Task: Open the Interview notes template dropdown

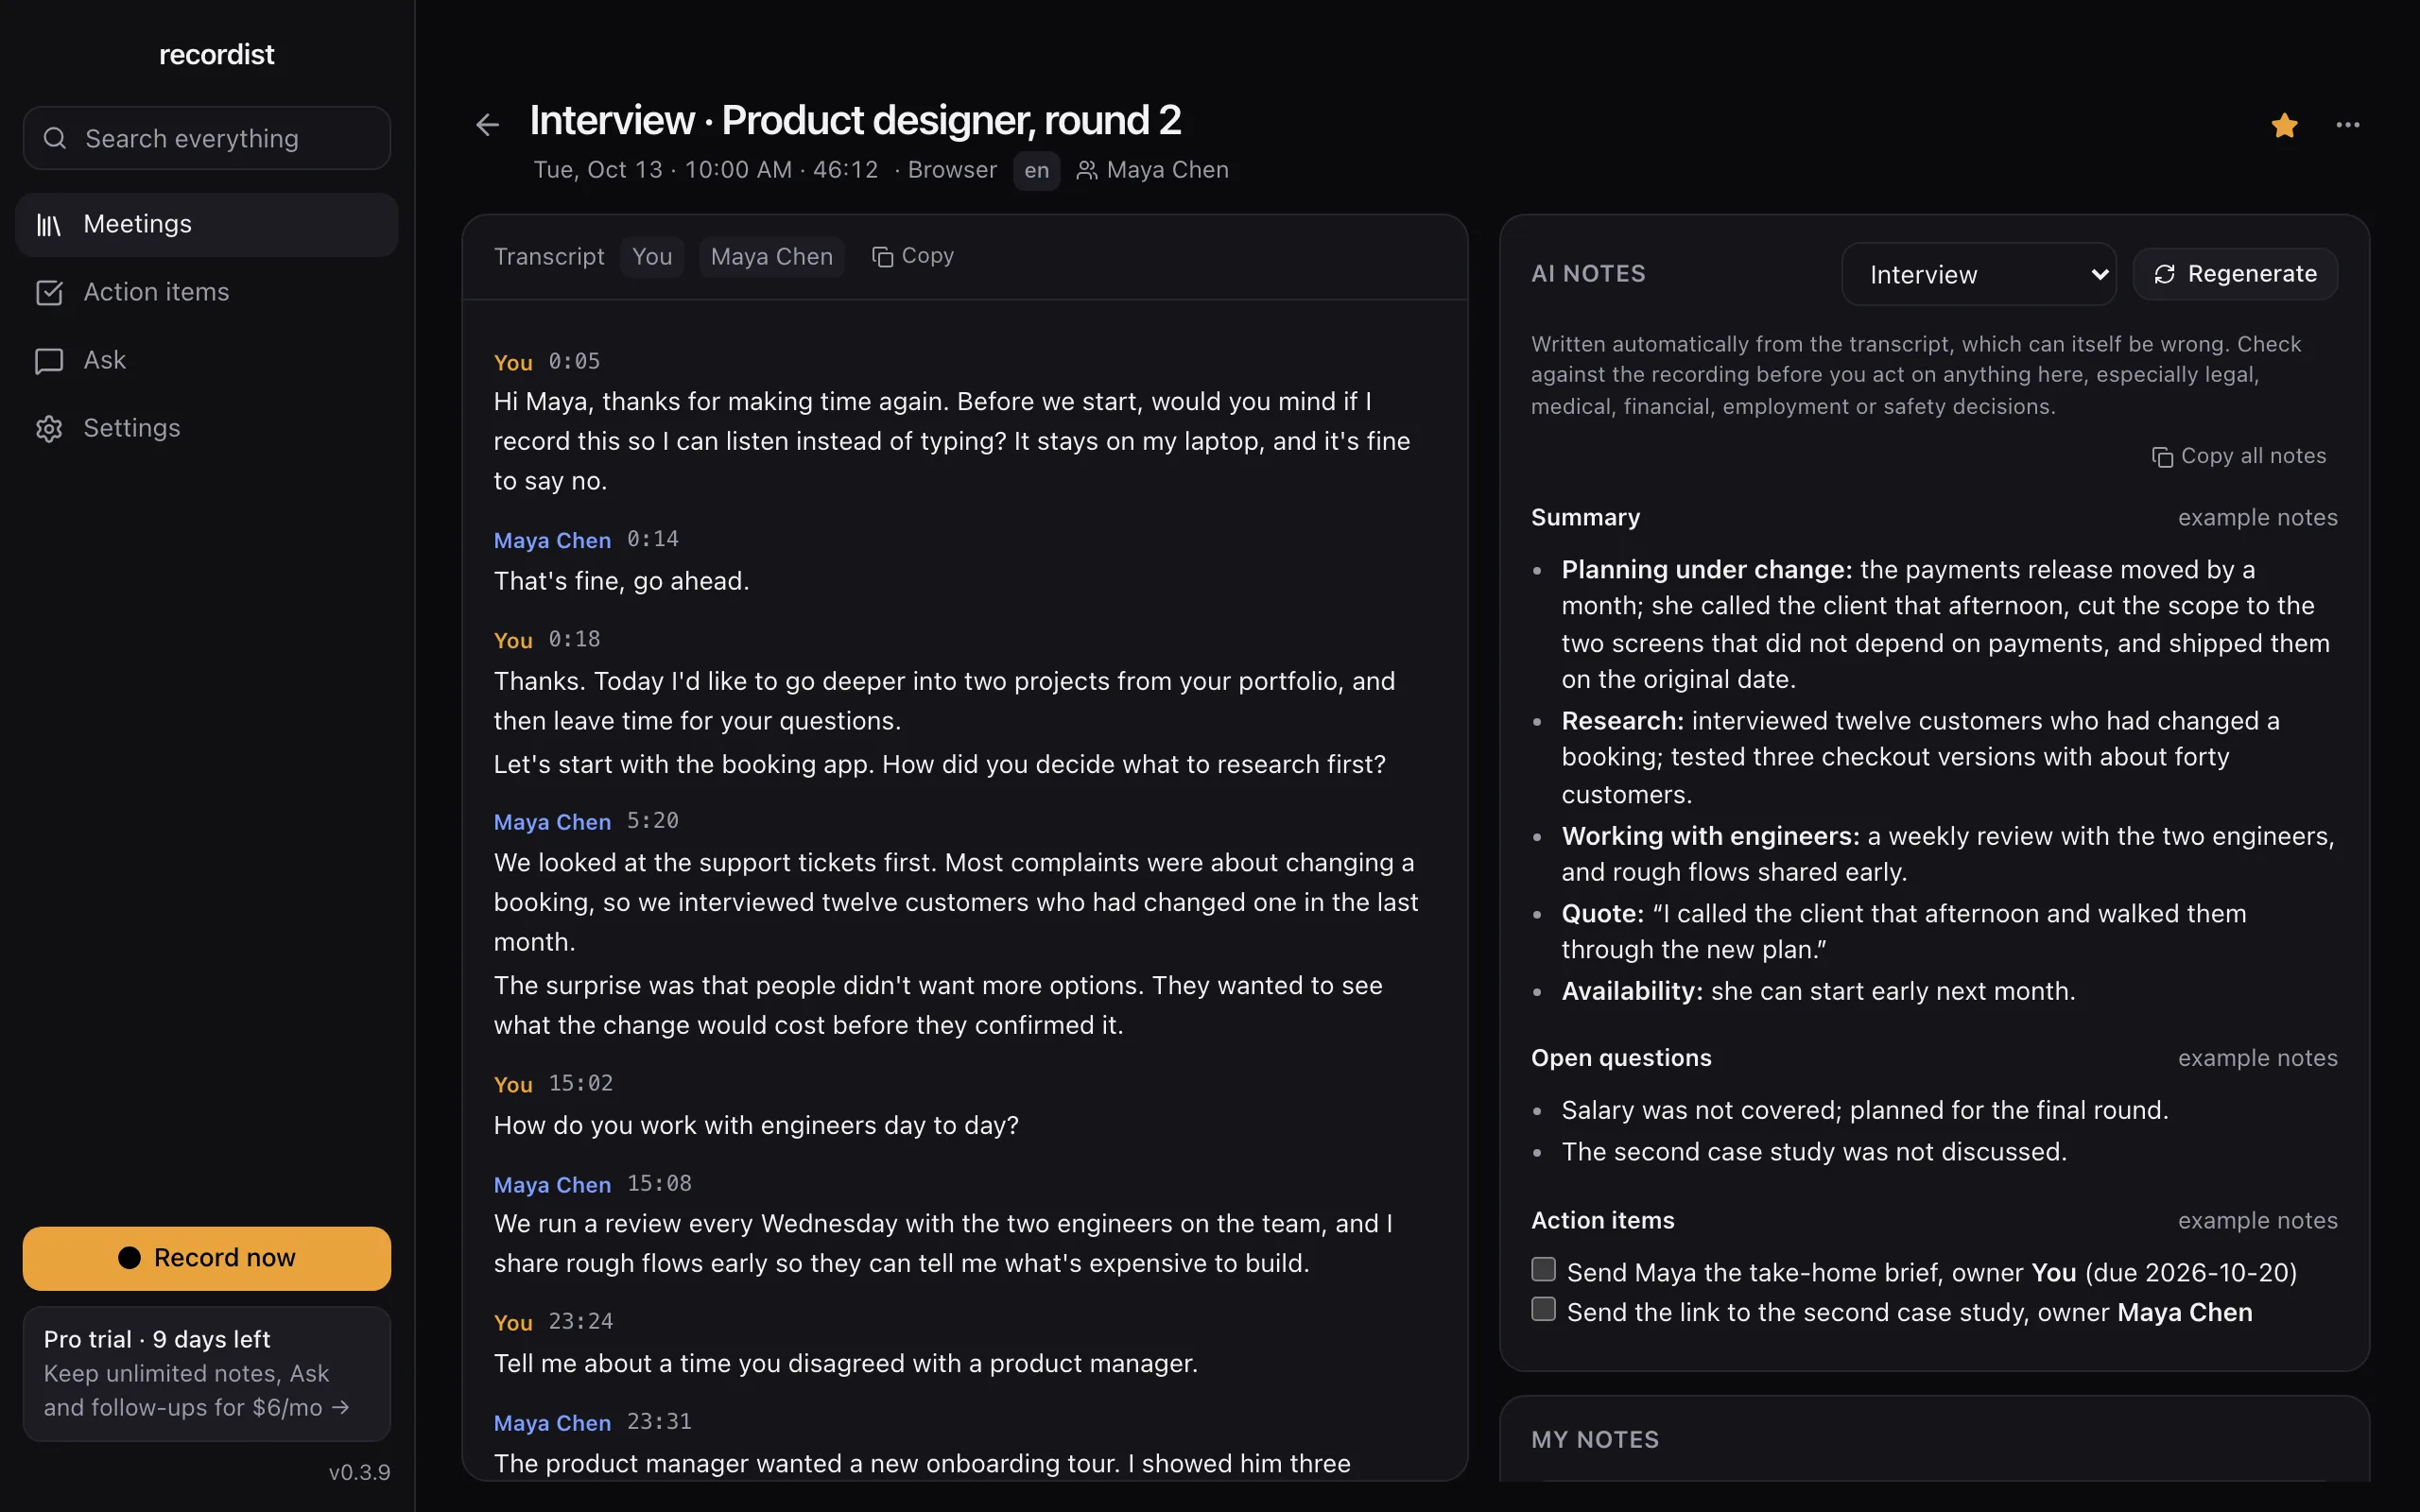Action: [1978, 274]
